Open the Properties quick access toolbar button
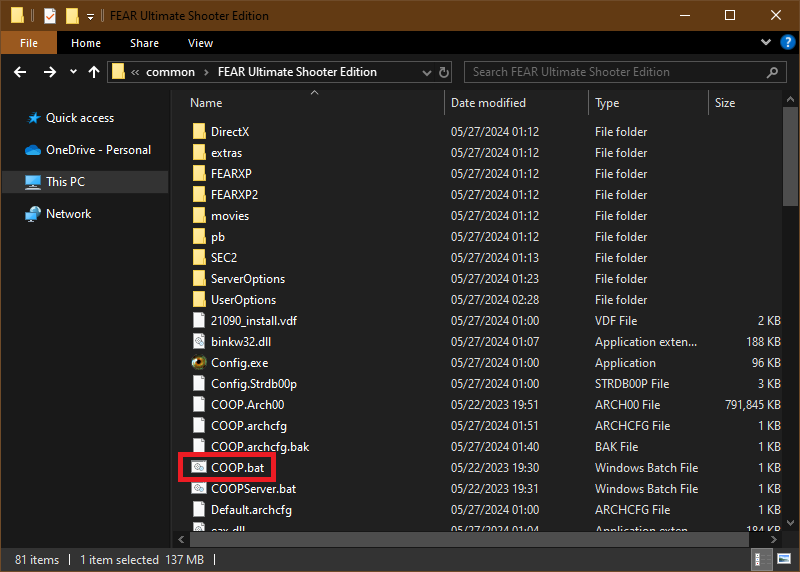Image resolution: width=800 pixels, height=572 pixels. click(49, 16)
